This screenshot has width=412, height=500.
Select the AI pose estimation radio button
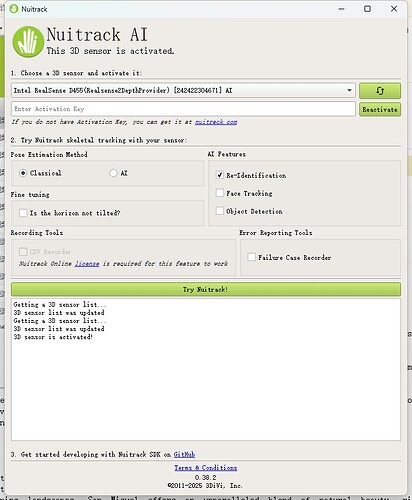click(113, 173)
